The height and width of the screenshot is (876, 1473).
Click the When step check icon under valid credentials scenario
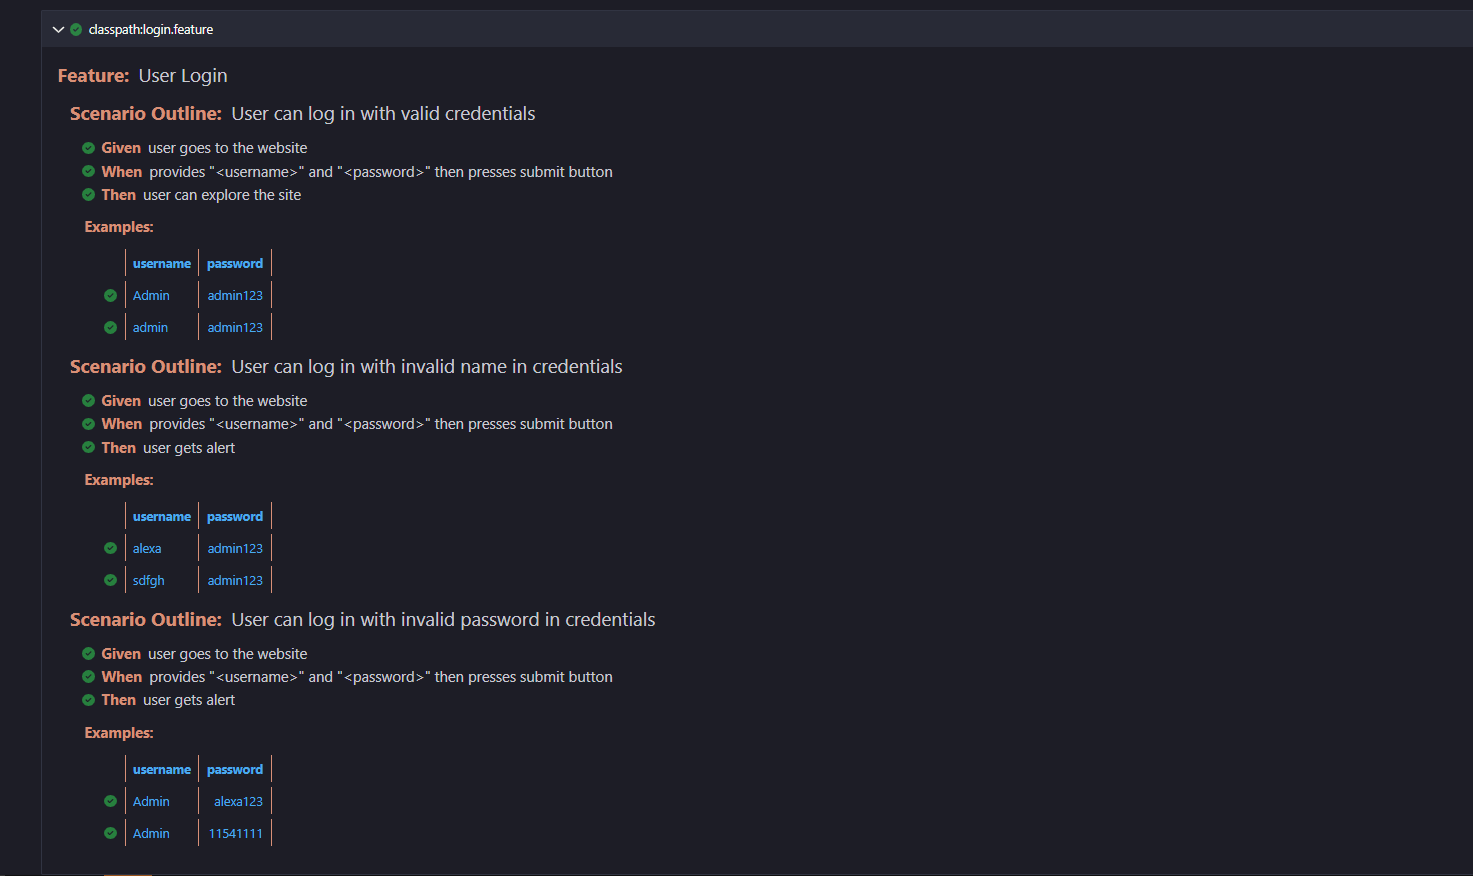[88, 171]
